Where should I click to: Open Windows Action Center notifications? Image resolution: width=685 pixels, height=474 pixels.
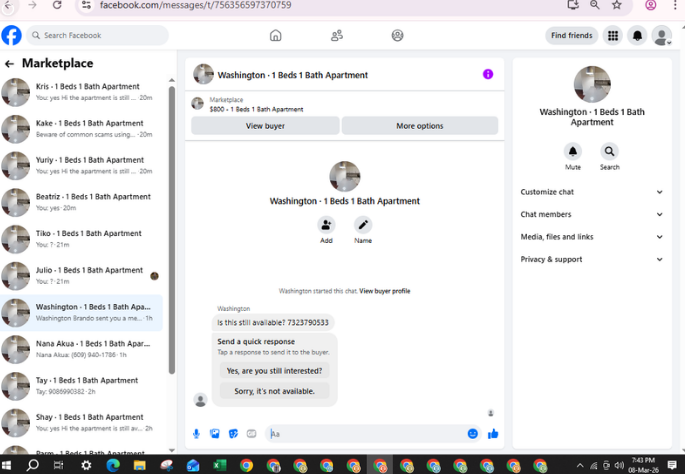[672, 465]
